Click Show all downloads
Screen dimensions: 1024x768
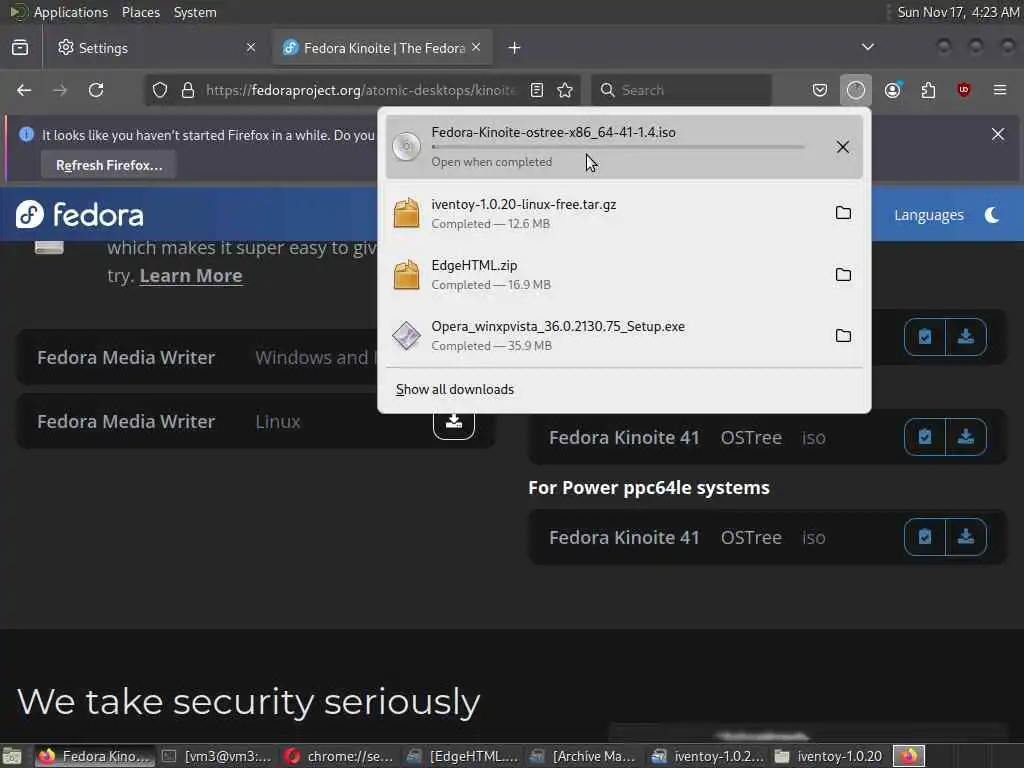455,389
